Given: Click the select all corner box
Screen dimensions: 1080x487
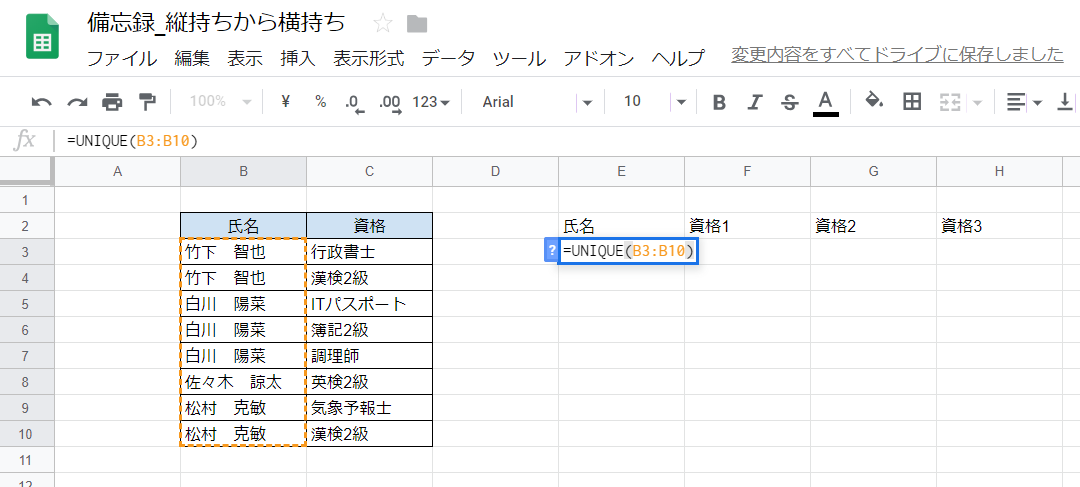Looking at the screenshot, I should (x=27, y=172).
